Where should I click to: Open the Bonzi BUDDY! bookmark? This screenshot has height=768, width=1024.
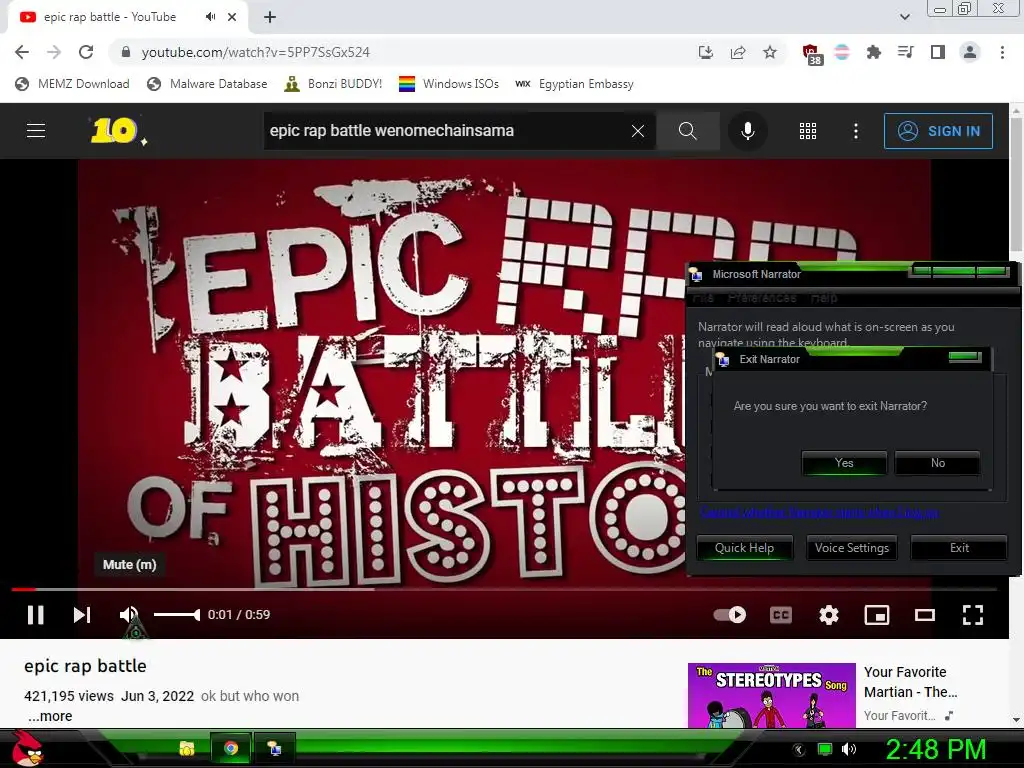[x=333, y=84]
